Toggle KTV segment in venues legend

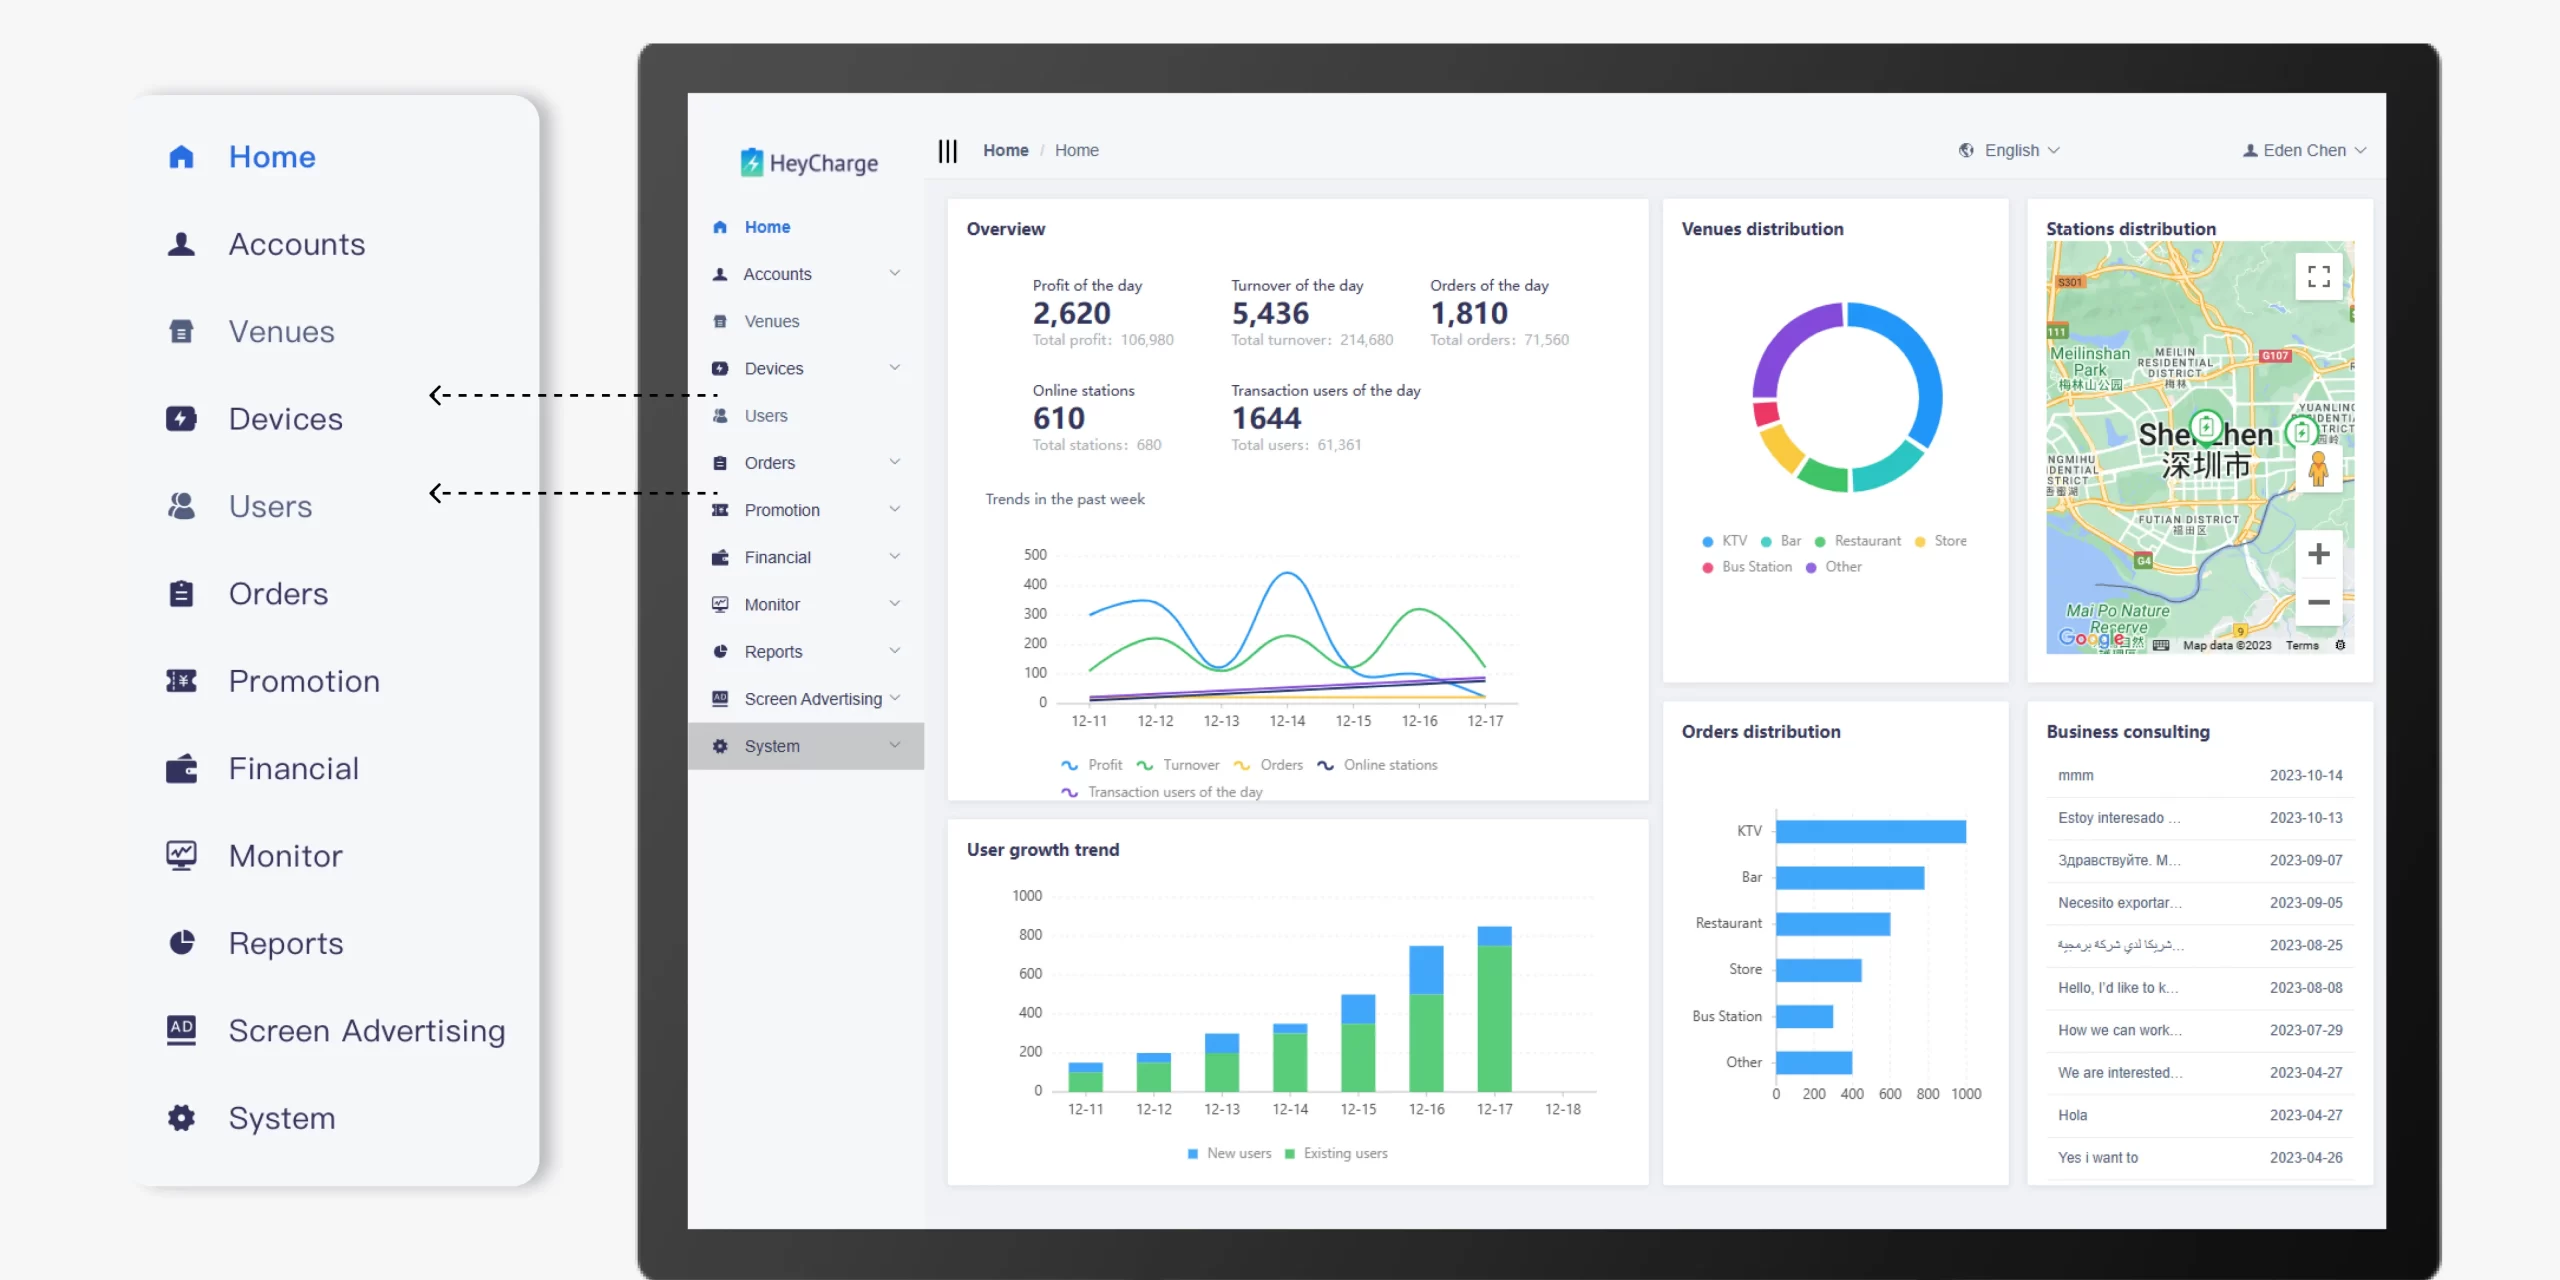(x=1724, y=541)
